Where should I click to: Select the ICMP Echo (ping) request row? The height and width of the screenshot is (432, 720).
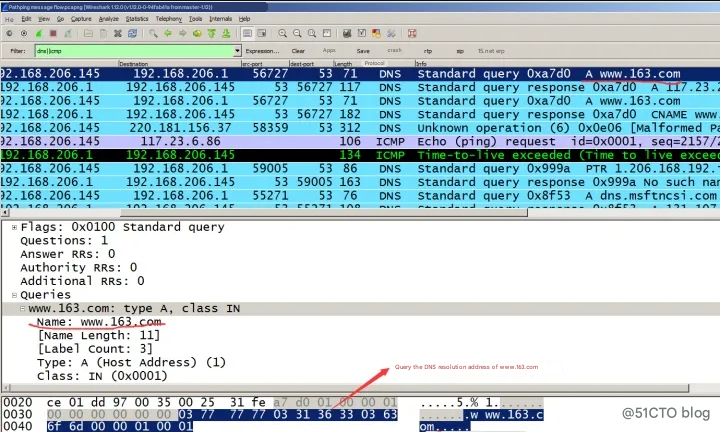[x=360, y=141]
